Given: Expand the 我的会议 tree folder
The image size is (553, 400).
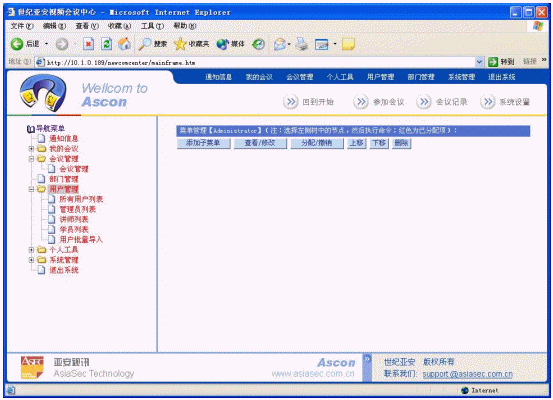Looking at the screenshot, I should [x=31, y=149].
